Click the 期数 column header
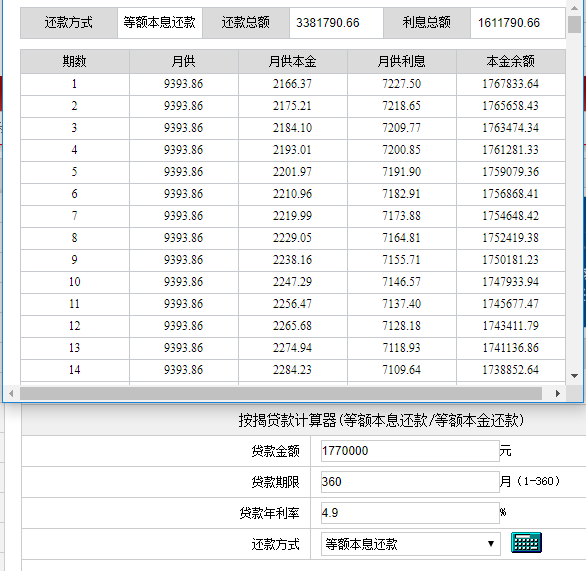This screenshot has height=571, width=586. pyautogui.click(x=75, y=61)
